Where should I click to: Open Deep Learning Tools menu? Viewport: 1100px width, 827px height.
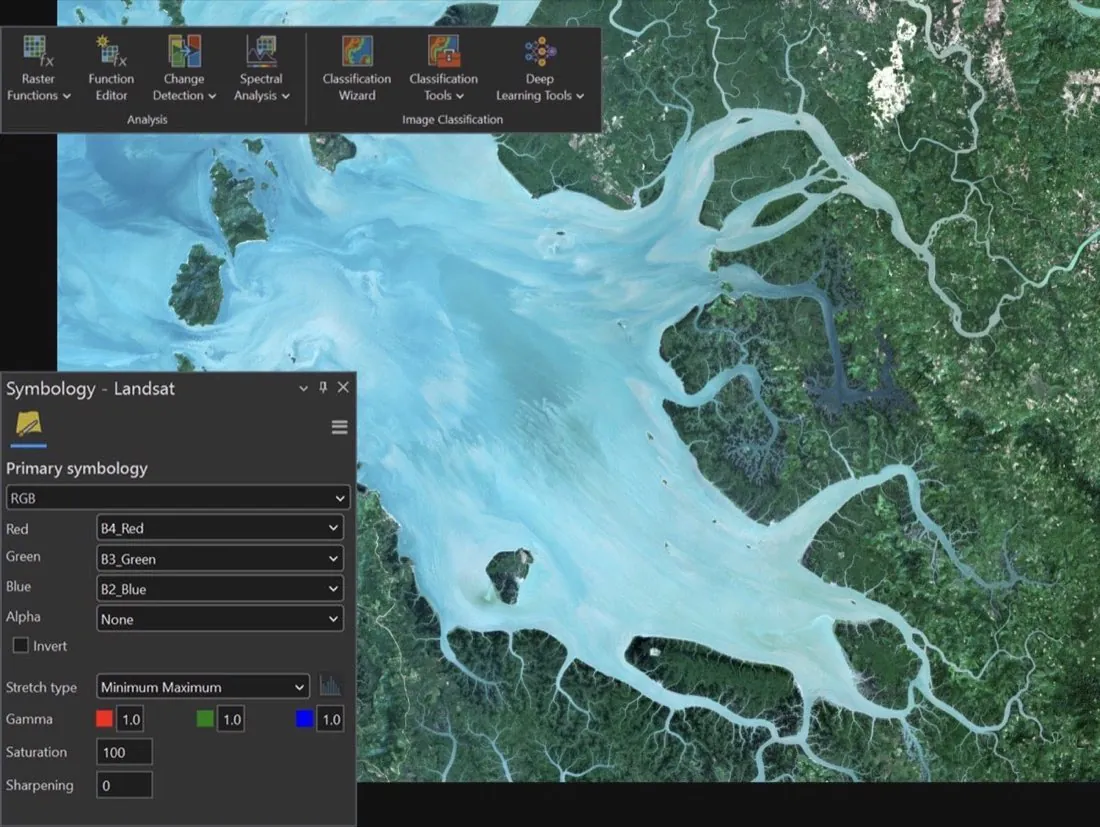click(539, 68)
